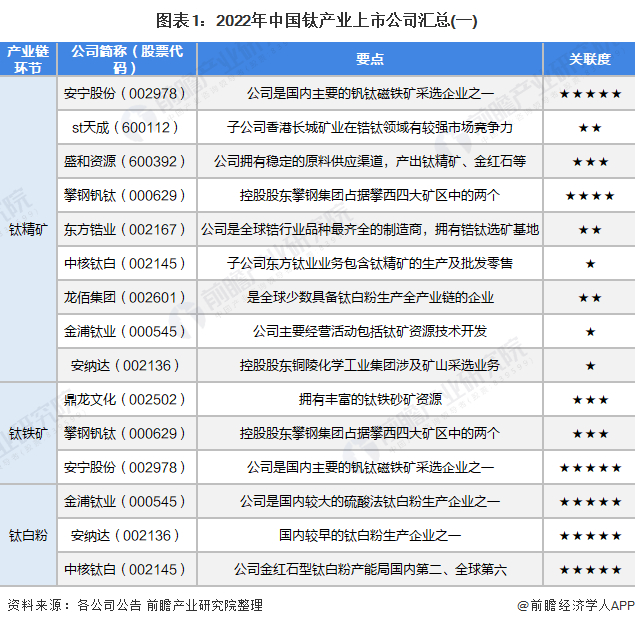Click the four-star rating beside 钛精矿 攀钢钒钛
This screenshot has width=635, height=626.
590,196
